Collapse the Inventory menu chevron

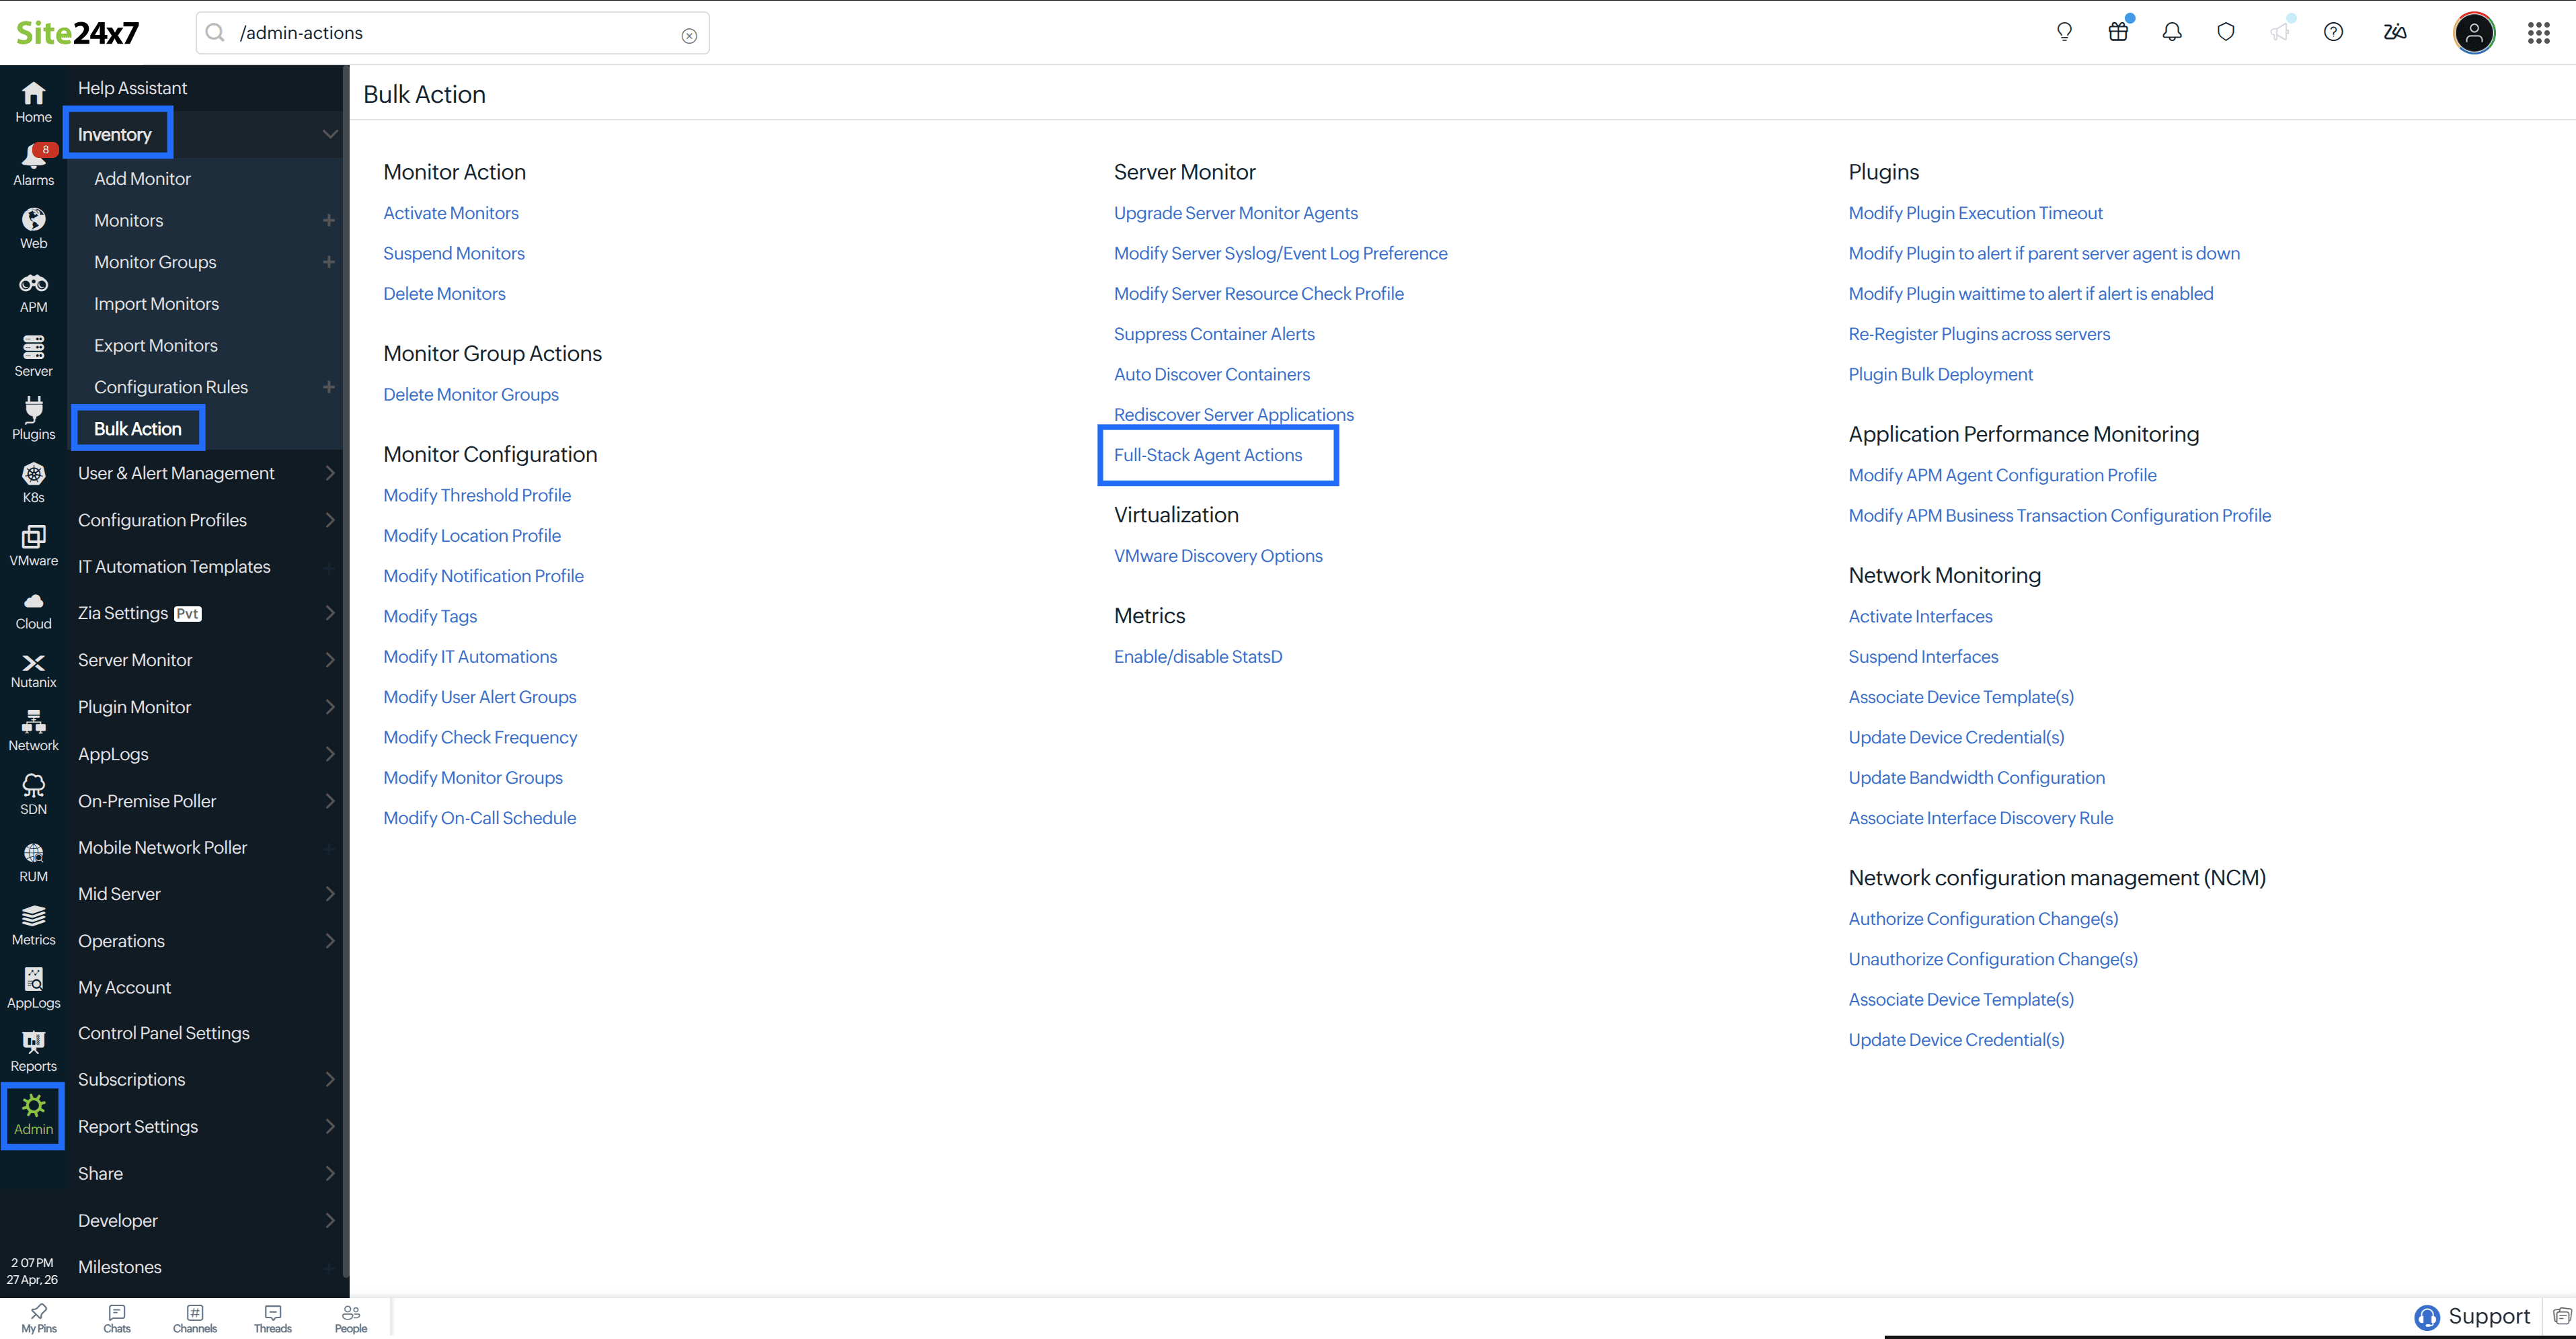coord(330,134)
